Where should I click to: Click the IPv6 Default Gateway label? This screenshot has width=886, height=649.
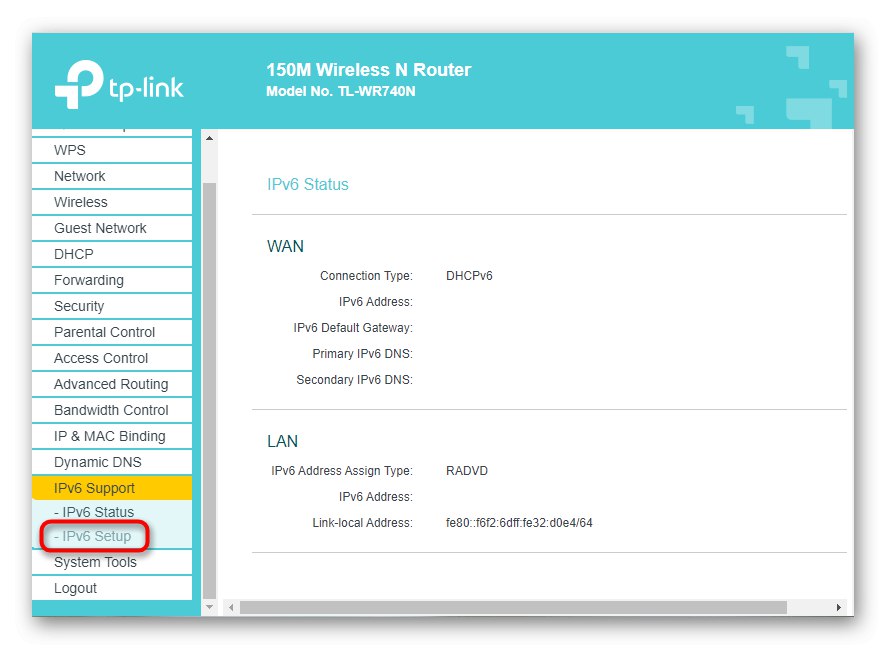(353, 328)
